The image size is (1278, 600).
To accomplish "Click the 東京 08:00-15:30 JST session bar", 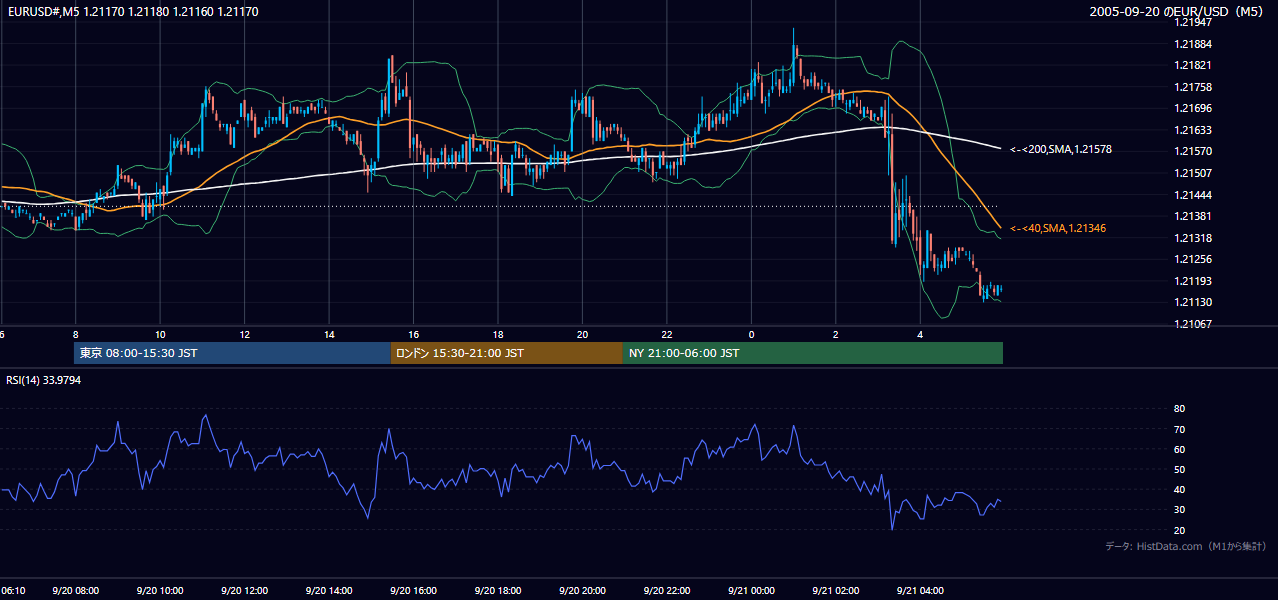I will (232, 353).
